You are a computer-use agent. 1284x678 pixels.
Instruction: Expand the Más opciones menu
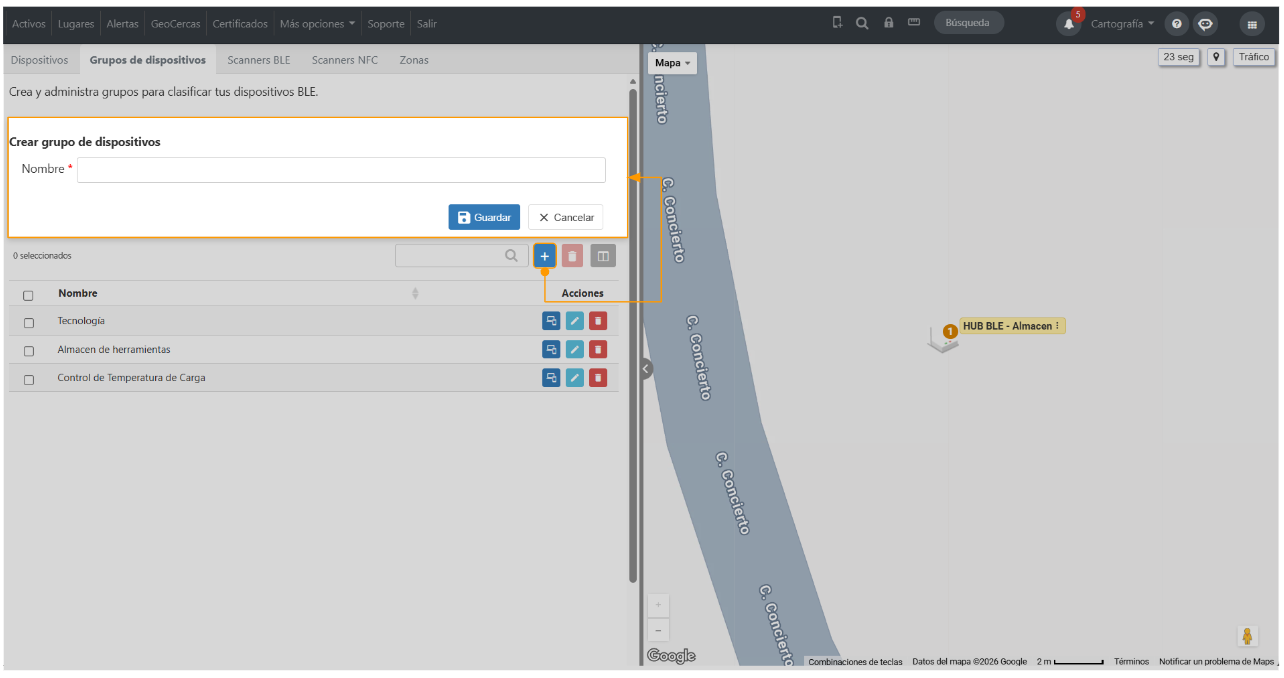[x=317, y=23]
